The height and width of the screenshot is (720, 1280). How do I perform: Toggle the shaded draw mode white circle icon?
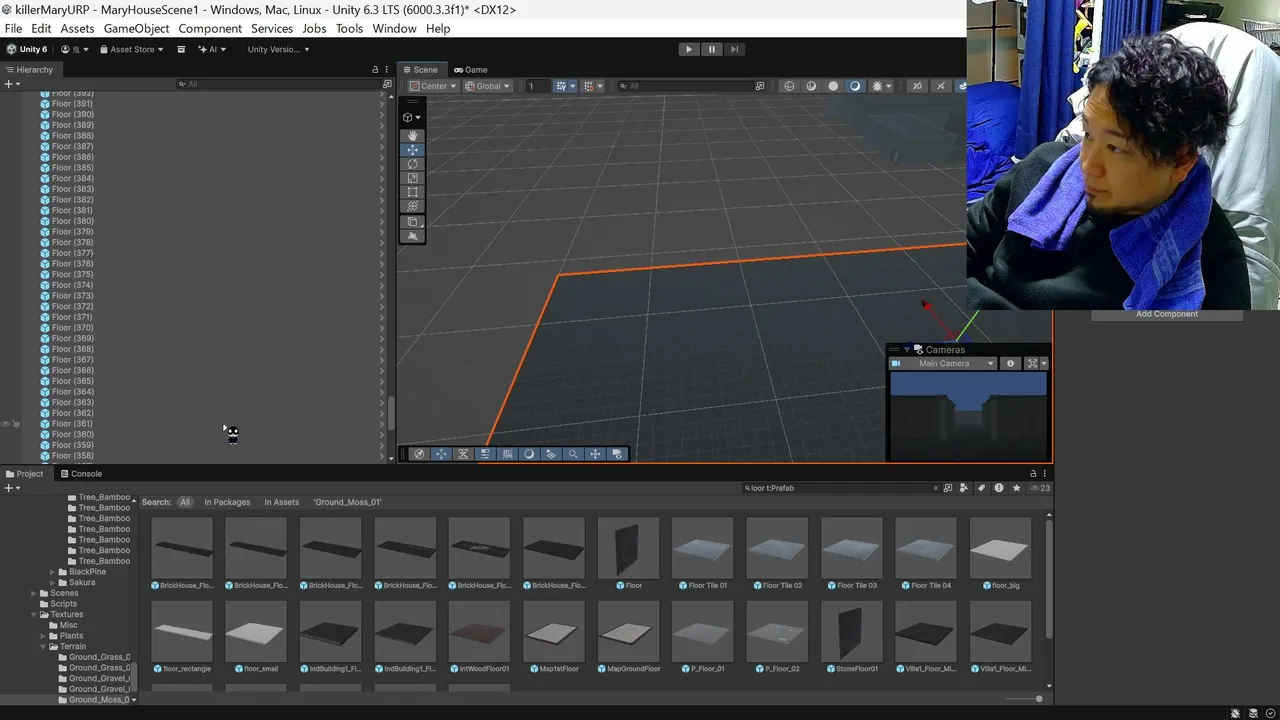tap(833, 86)
